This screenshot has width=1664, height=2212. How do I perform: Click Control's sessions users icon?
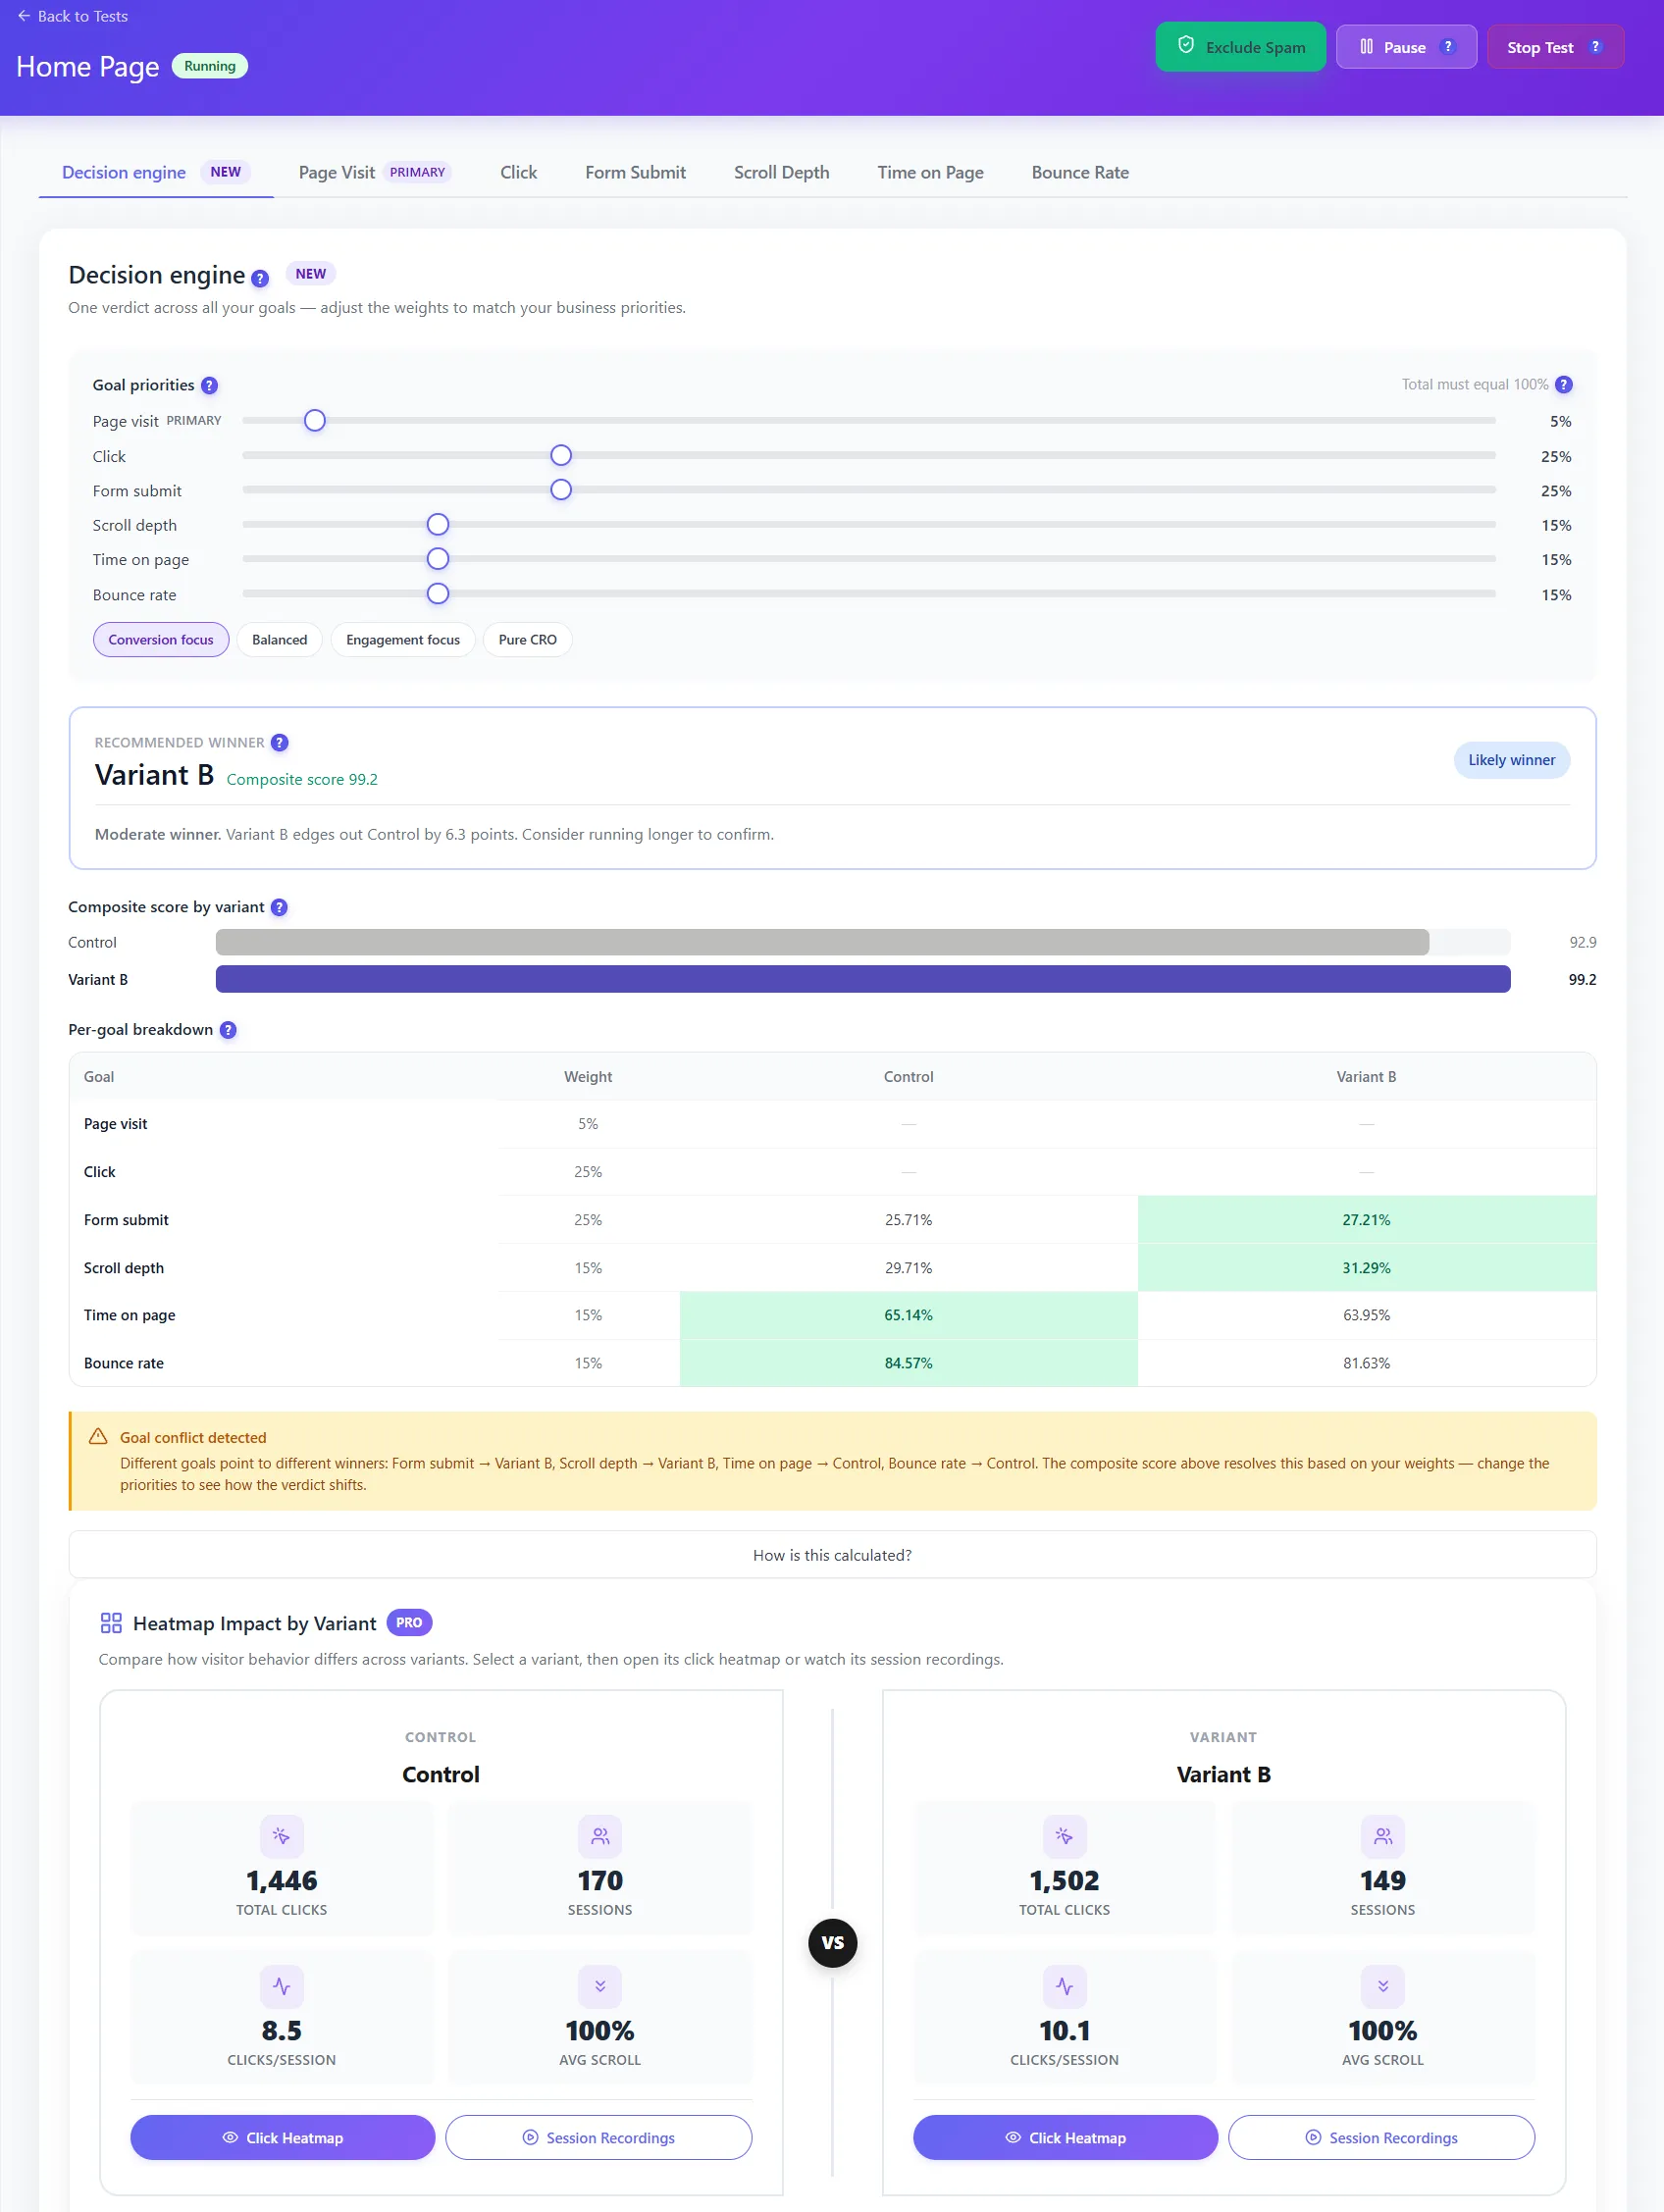[x=600, y=1836]
